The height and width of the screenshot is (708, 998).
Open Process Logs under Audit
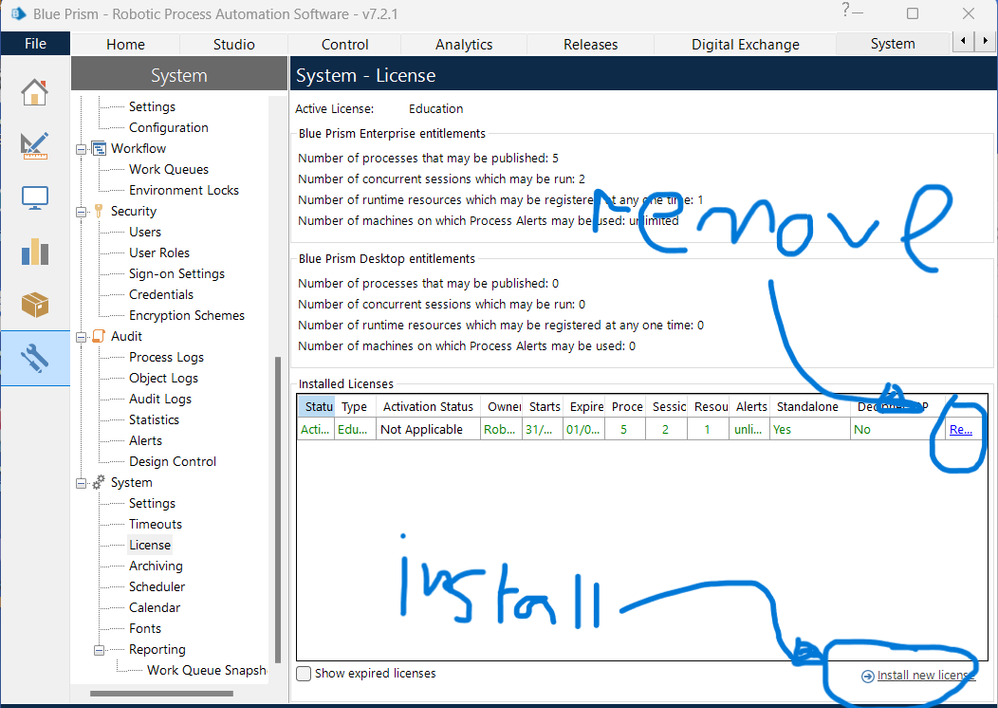point(166,358)
